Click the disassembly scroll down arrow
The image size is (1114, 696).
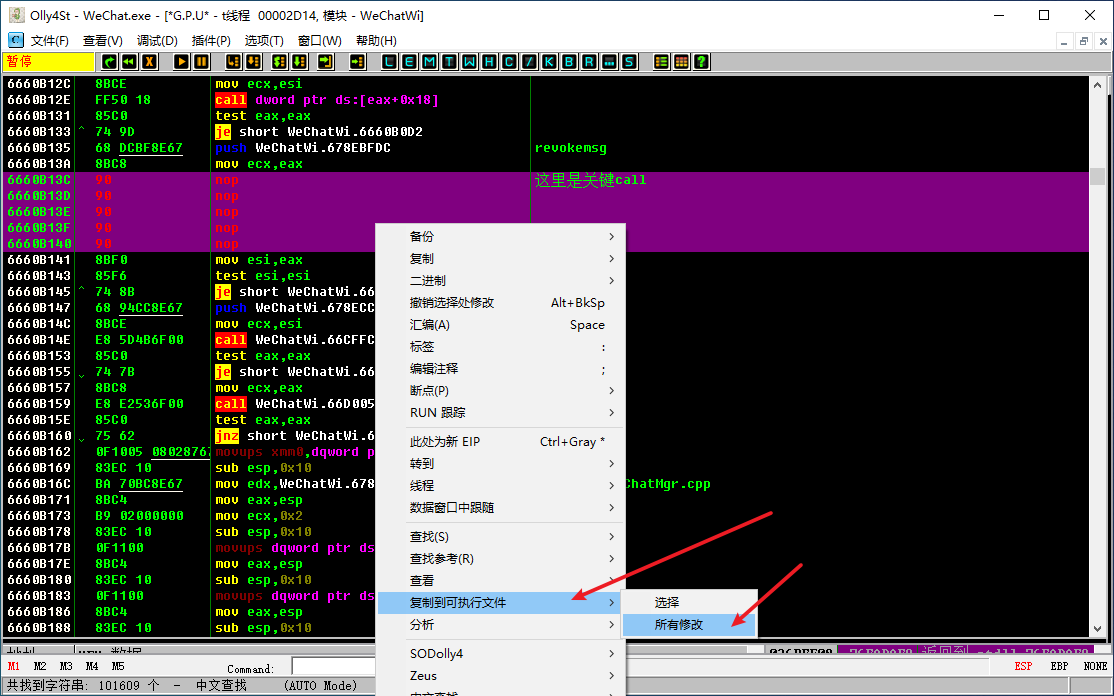pyautogui.click(x=1098, y=629)
